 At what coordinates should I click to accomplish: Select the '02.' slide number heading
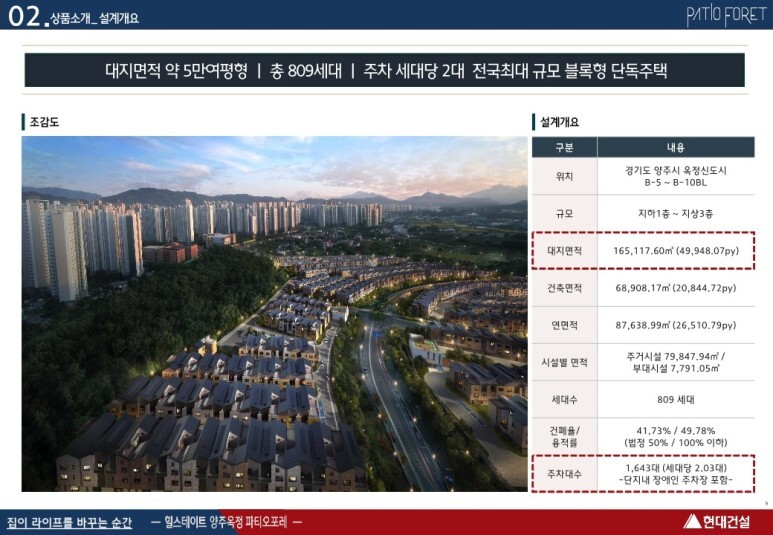28,17
